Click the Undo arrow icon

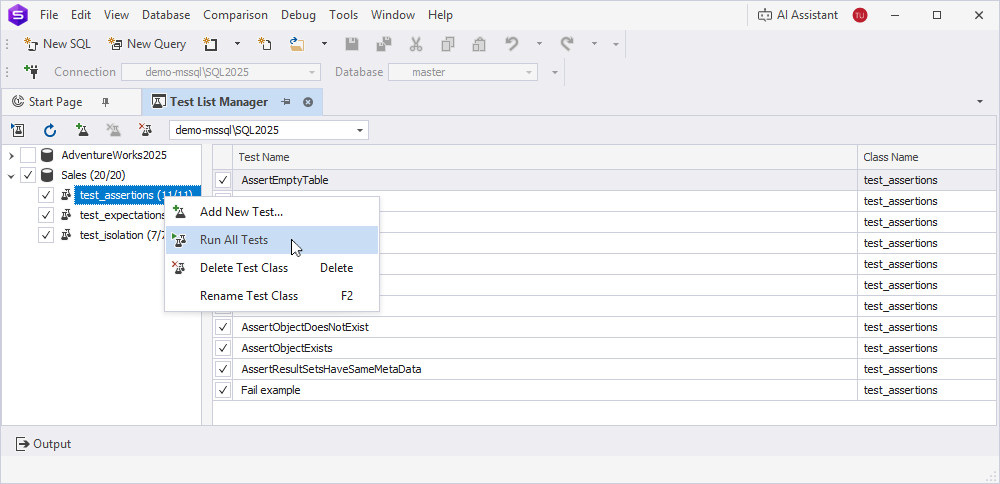pyautogui.click(x=511, y=44)
